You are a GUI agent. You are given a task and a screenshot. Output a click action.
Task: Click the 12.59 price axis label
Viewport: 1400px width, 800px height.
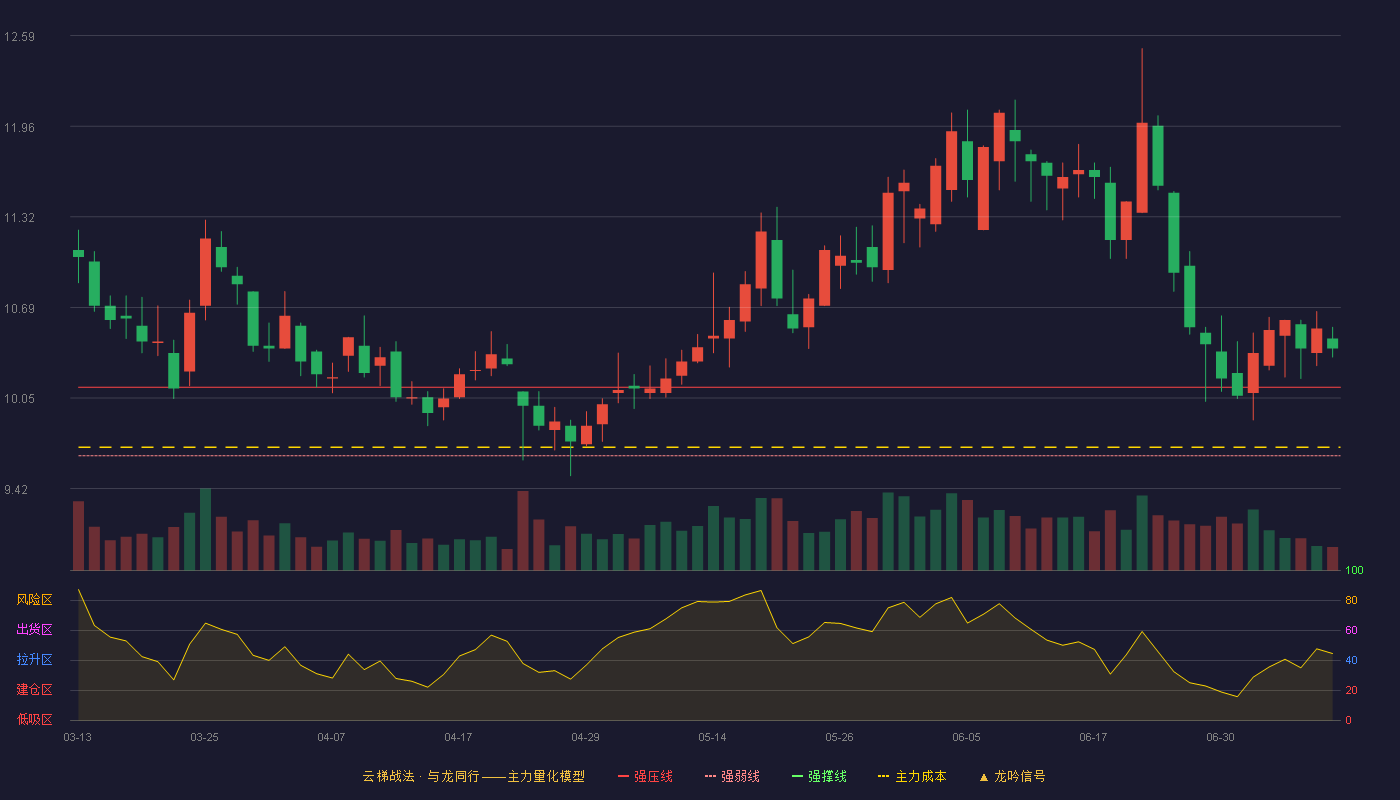coord(19,37)
